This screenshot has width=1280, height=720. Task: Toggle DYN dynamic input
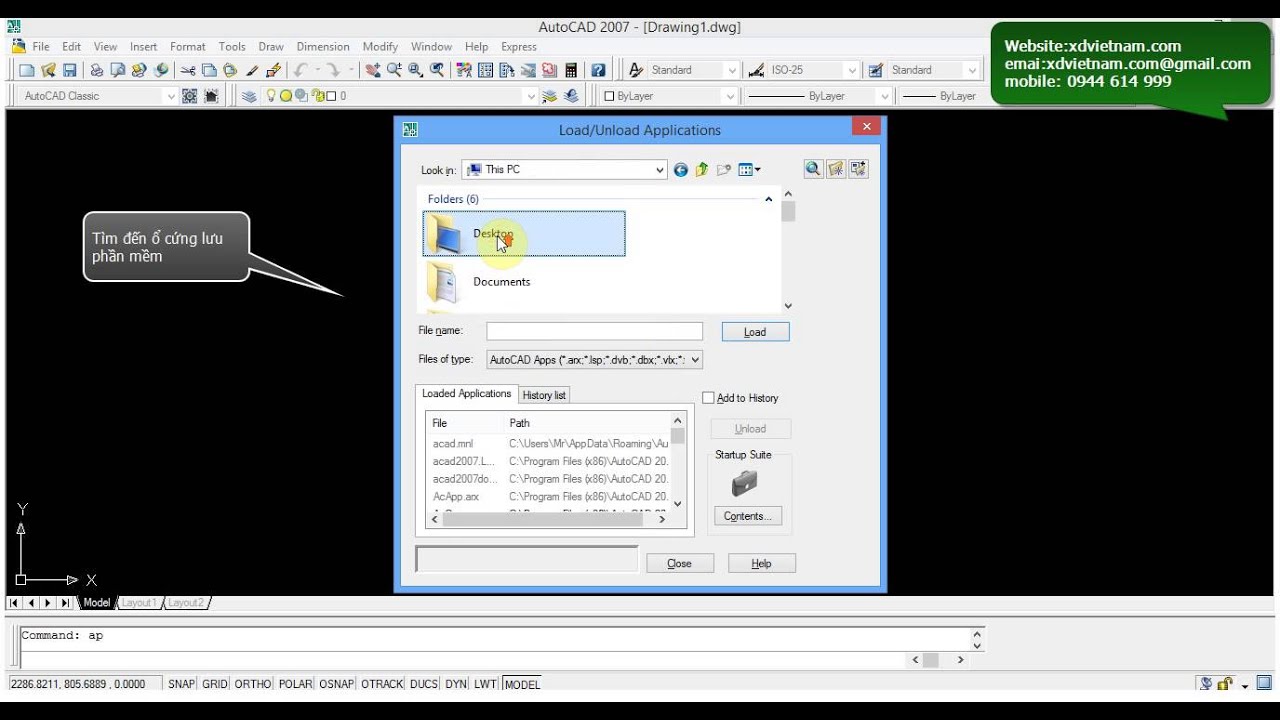coord(456,684)
